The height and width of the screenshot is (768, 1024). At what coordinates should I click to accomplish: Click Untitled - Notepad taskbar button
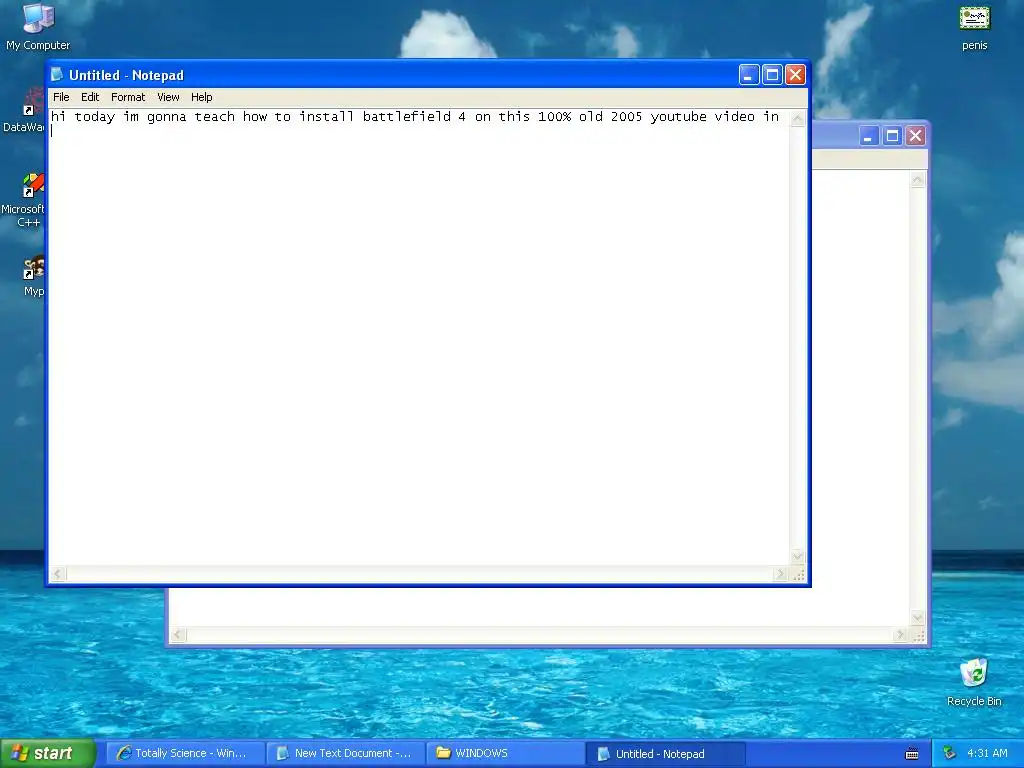(x=665, y=754)
